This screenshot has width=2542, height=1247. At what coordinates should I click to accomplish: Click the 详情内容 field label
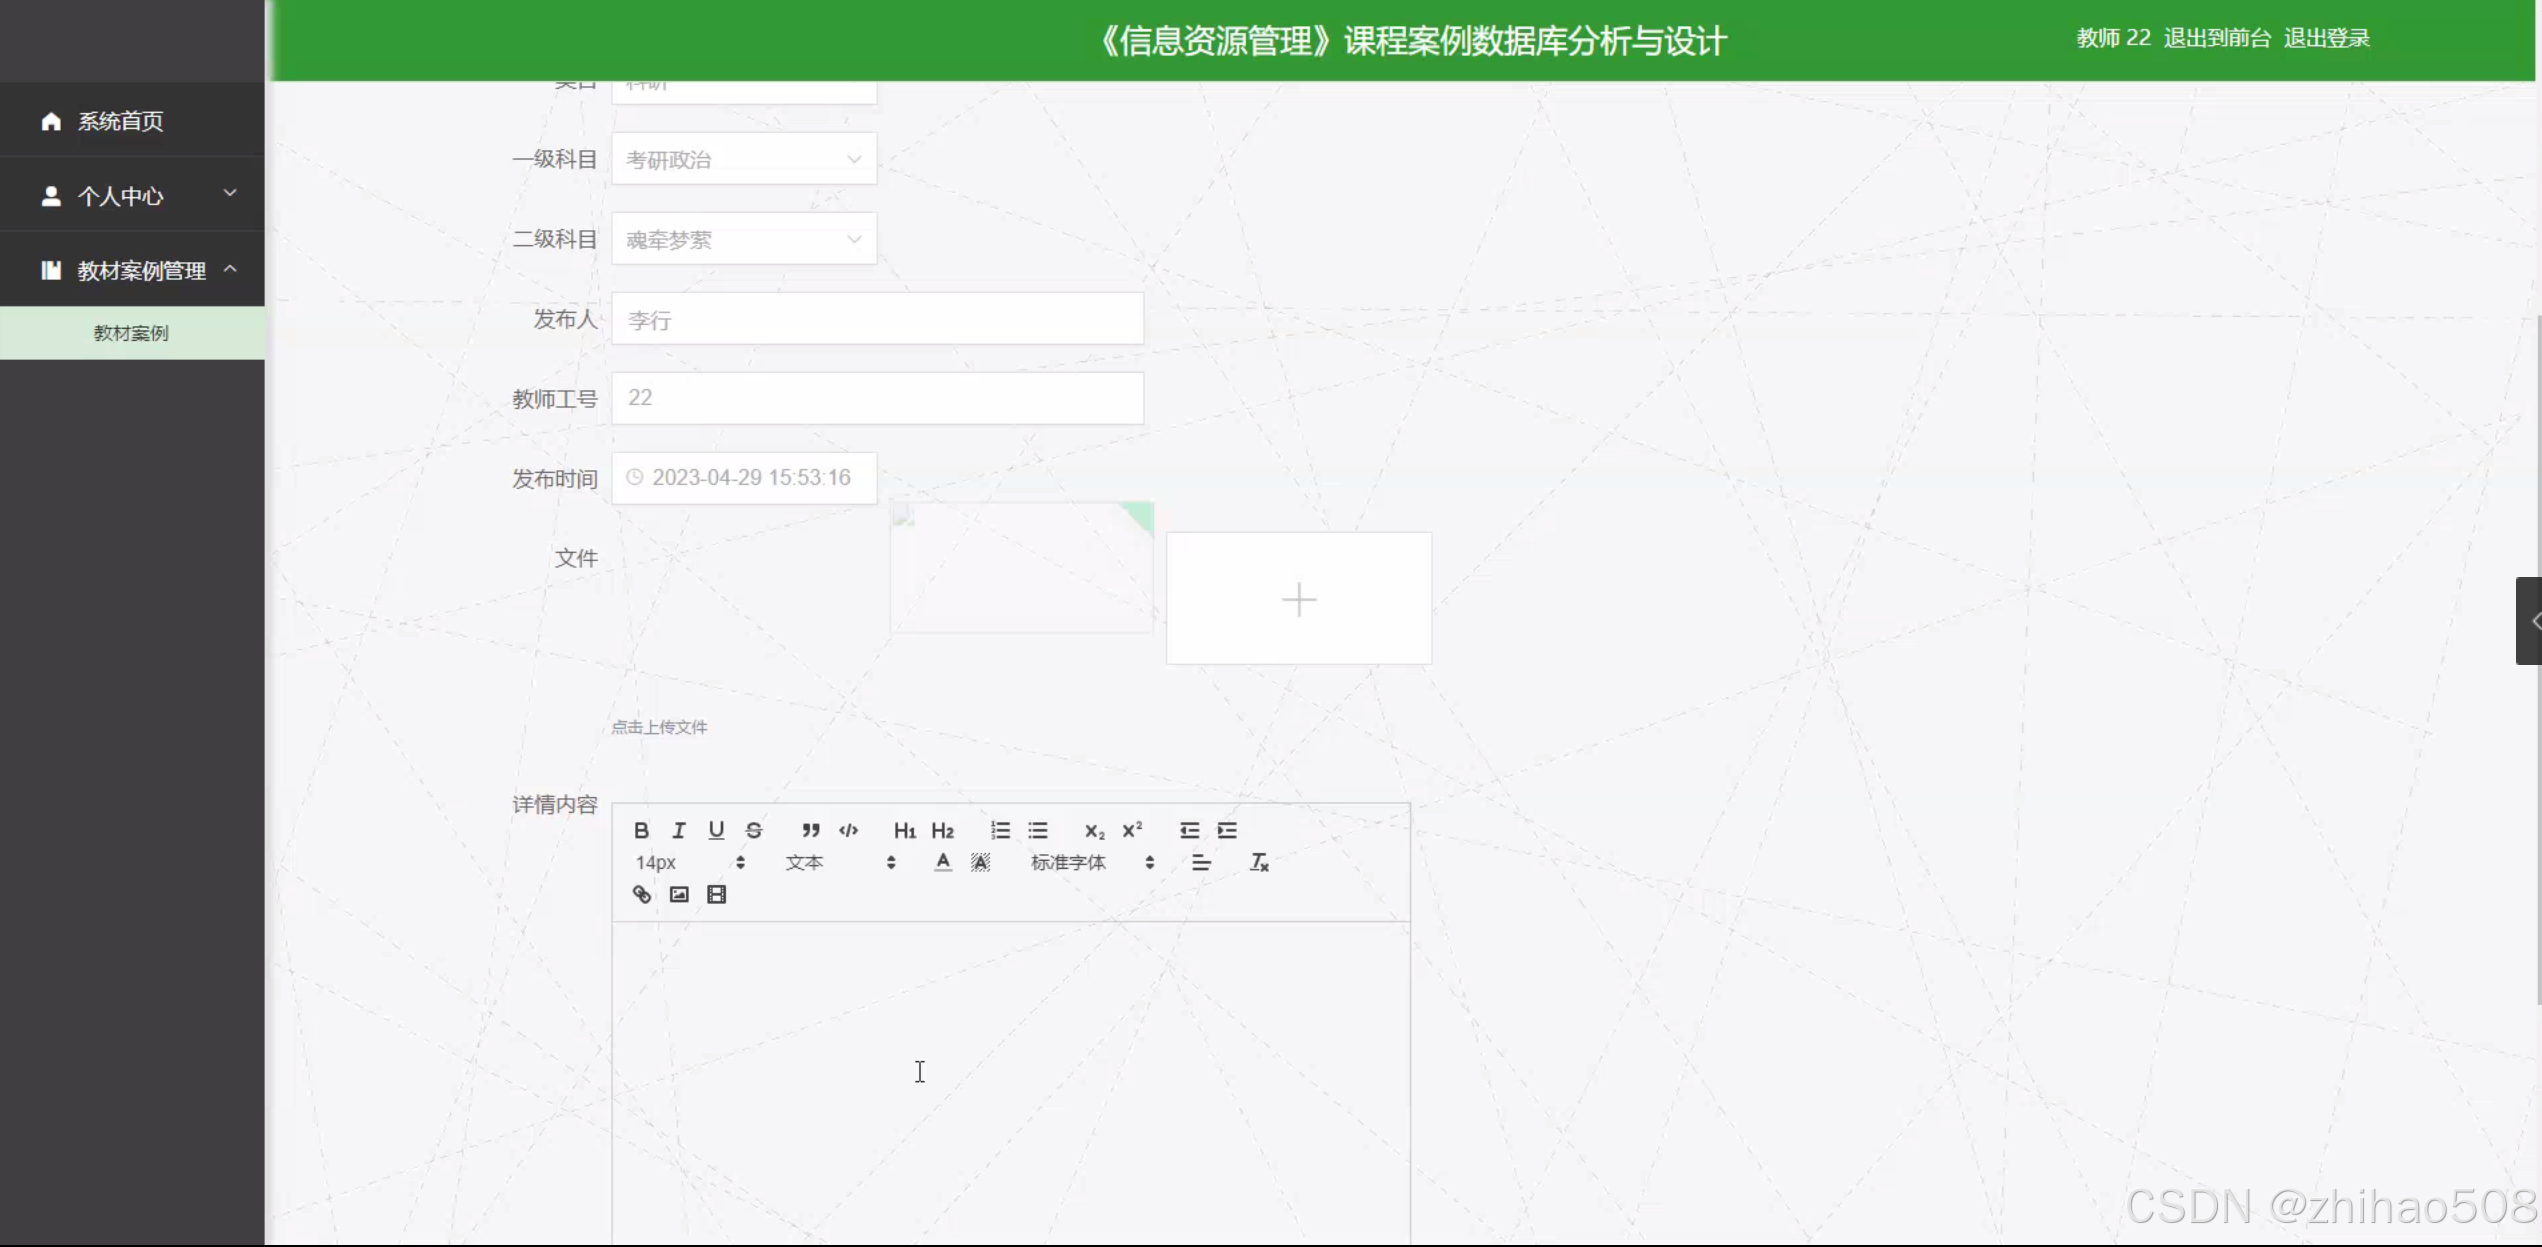[554, 804]
